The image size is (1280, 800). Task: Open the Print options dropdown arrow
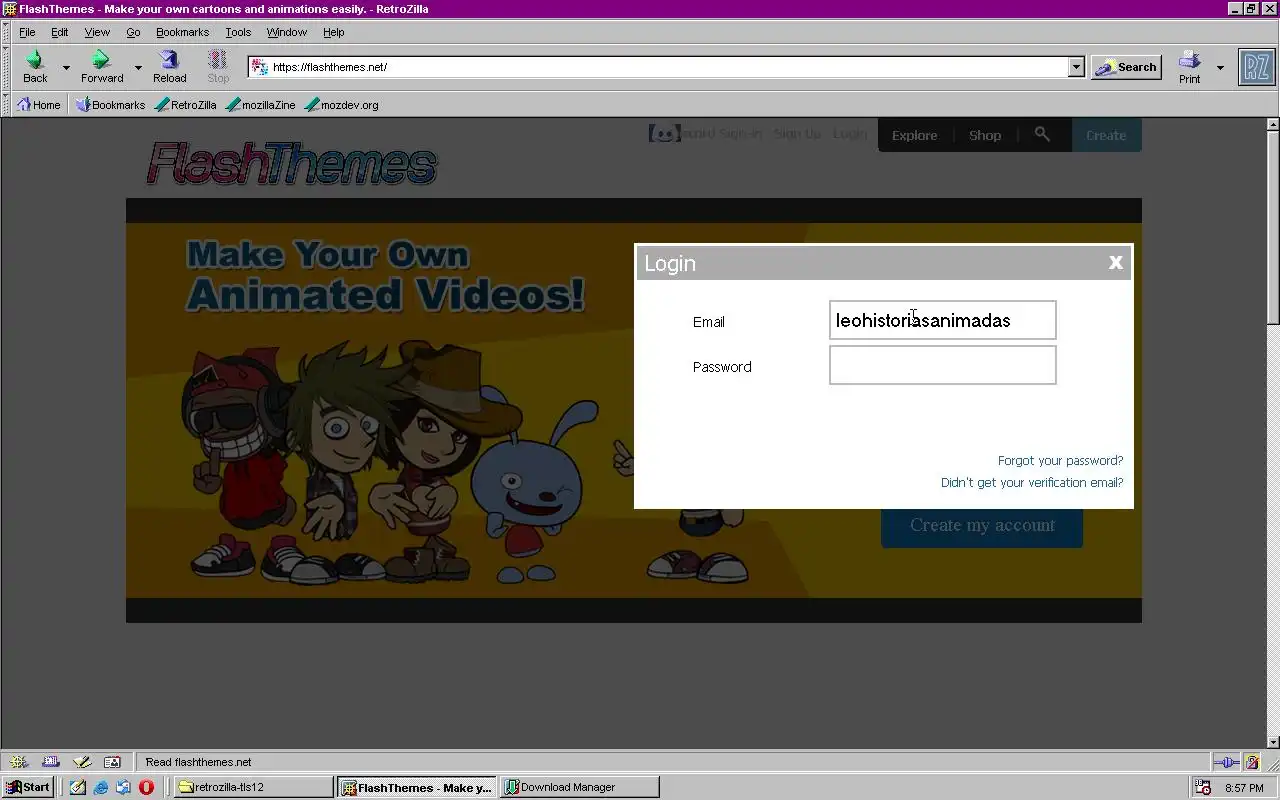1220,68
